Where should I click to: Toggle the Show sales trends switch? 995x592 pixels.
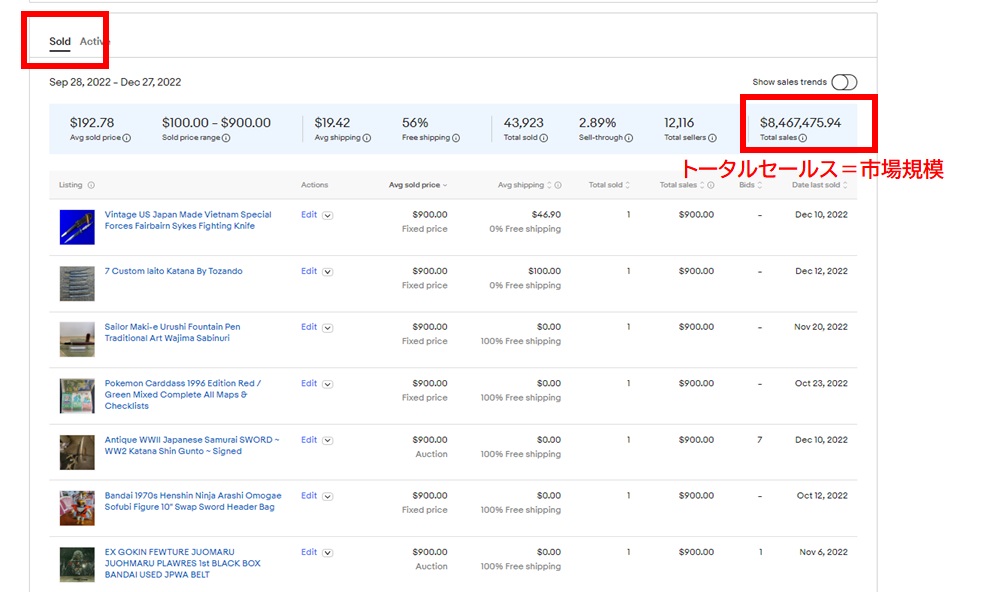844,82
